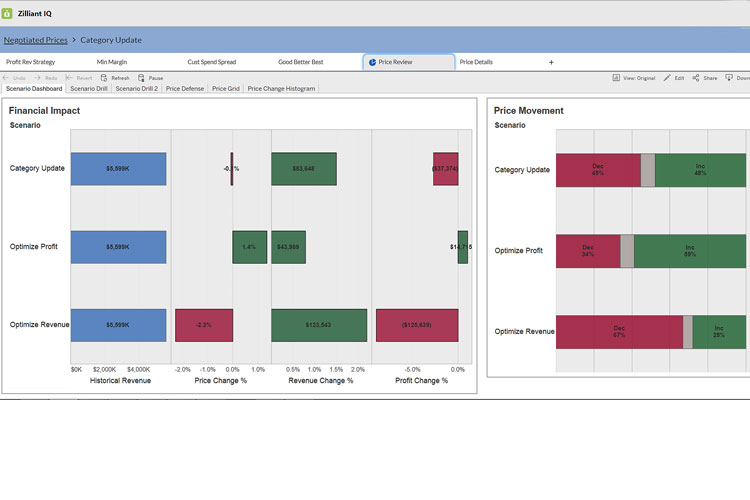
Task: Click the red Optimize Revenue price change bar
Action: 204,325
